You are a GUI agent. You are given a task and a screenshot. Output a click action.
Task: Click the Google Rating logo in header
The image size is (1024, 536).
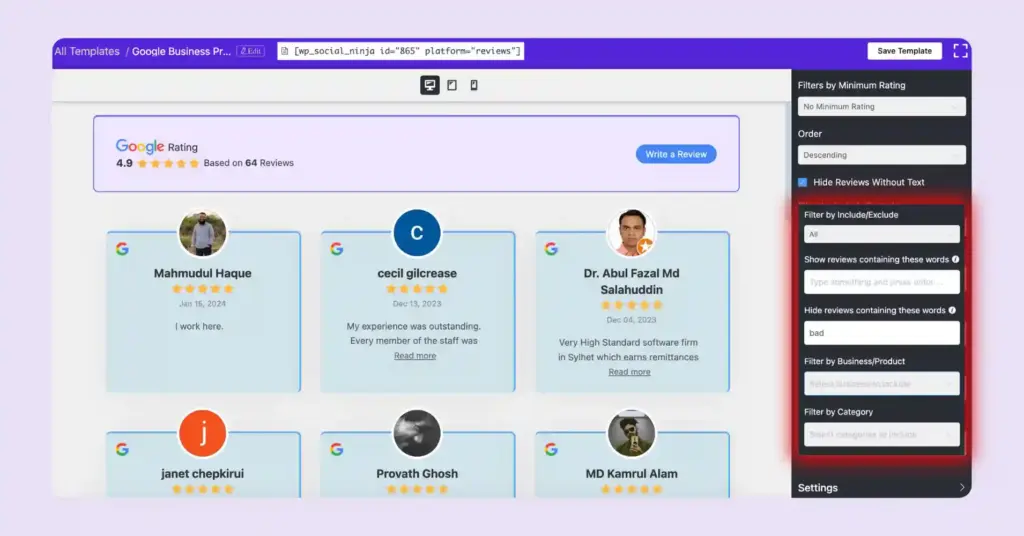140,146
